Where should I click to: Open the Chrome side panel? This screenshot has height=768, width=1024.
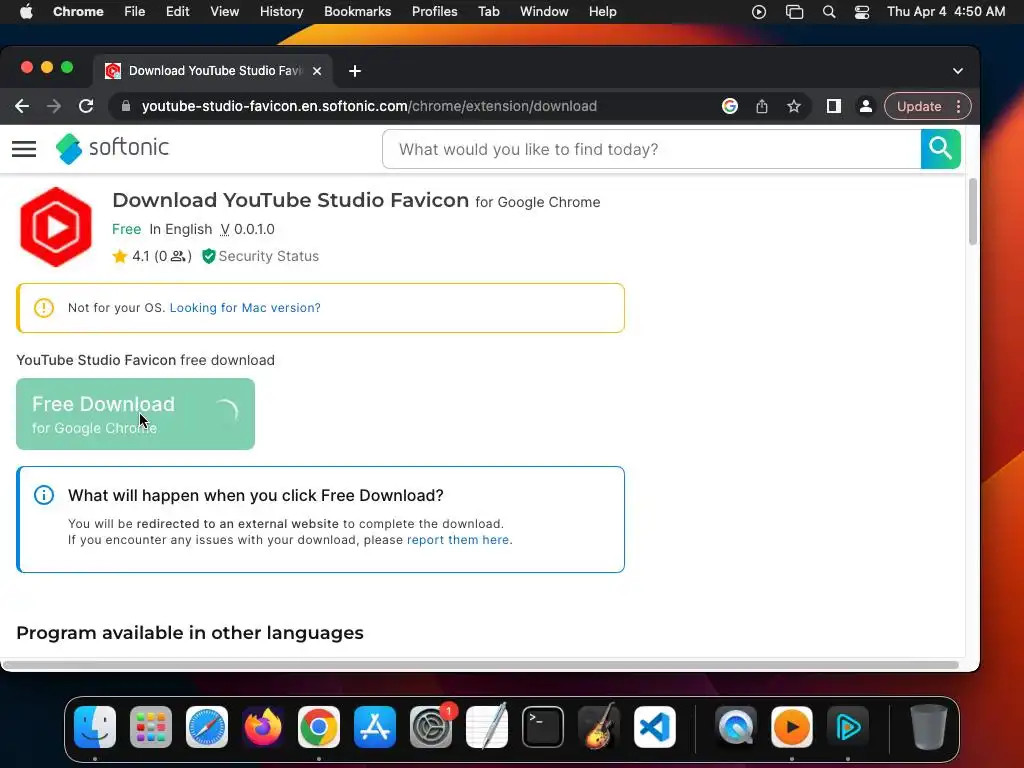(x=833, y=106)
